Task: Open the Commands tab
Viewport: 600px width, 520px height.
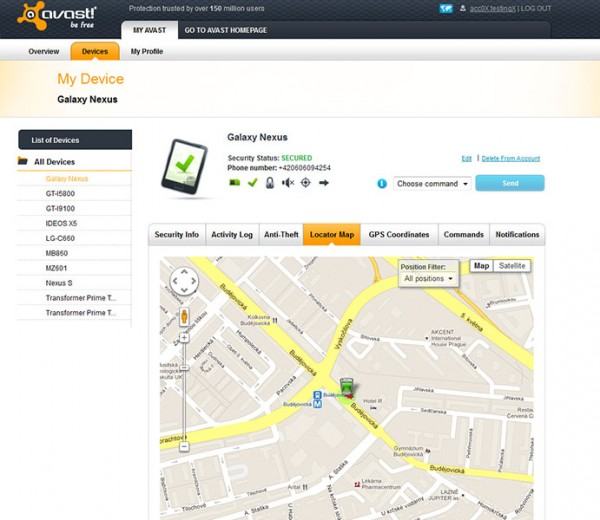Action: [463, 235]
